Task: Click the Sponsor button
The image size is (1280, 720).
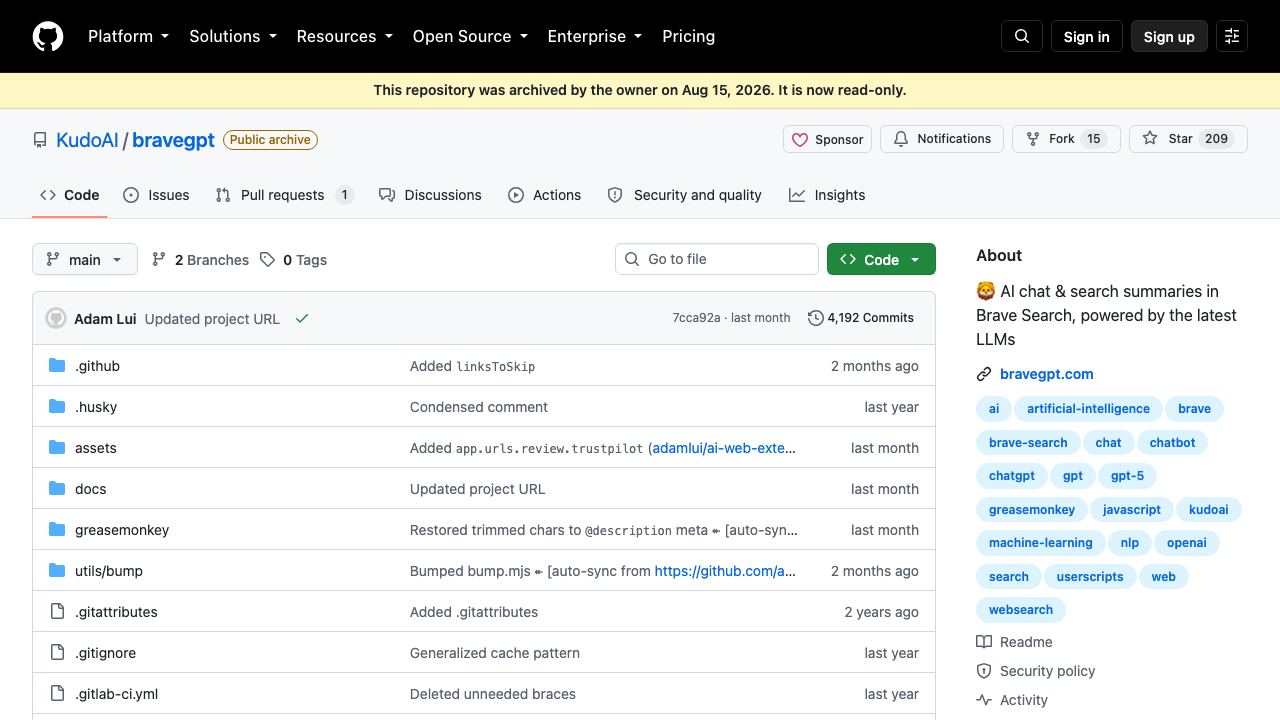Action: 827,139
